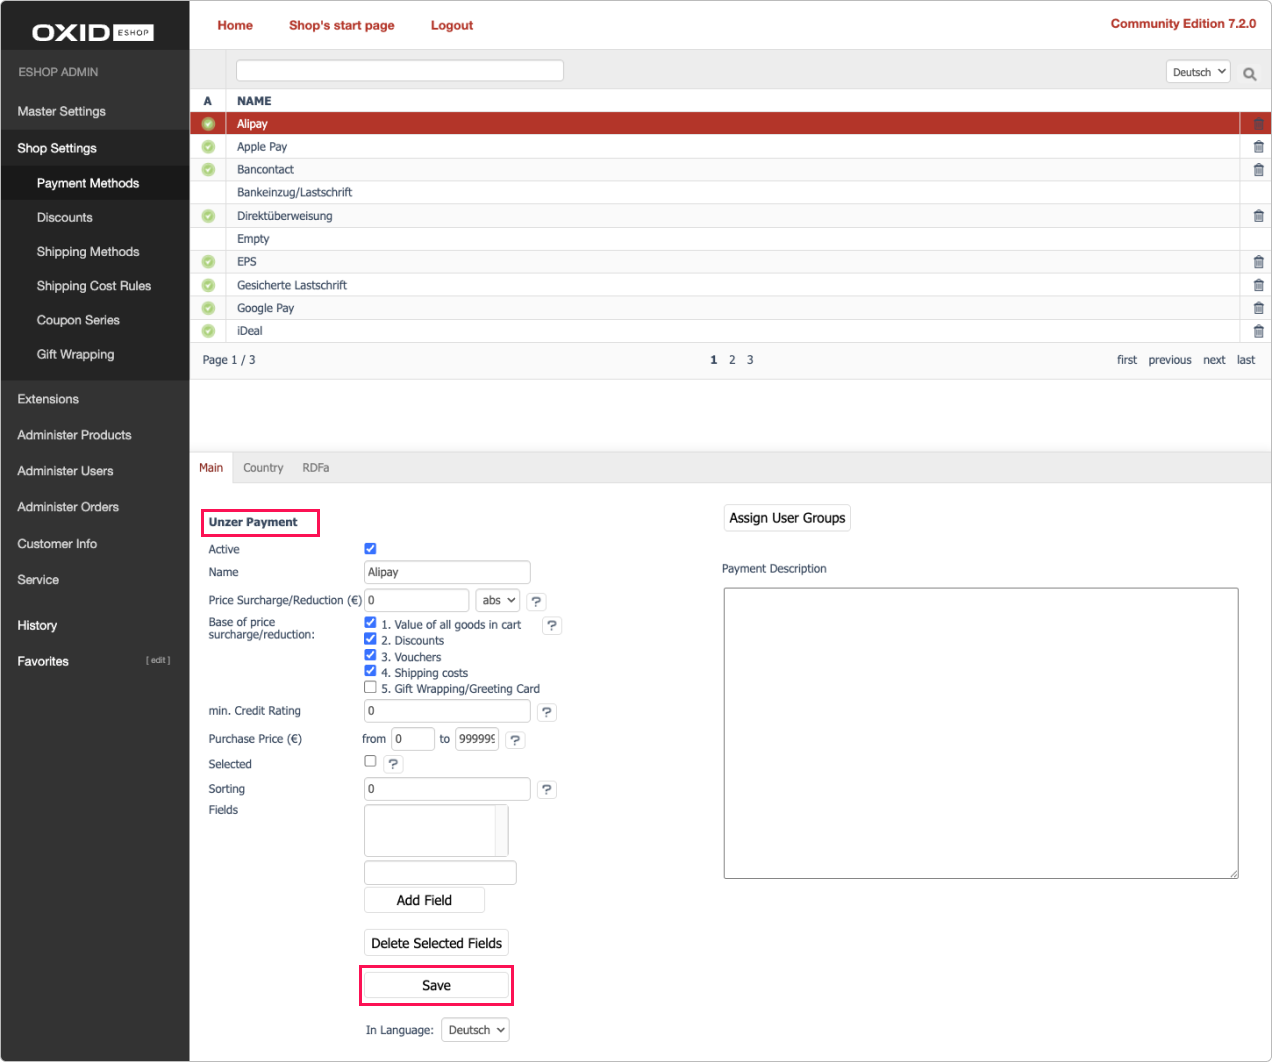Click the search magnifier icon
The width and height of the screenshot is (1272, 1062).
(1249, 73)
